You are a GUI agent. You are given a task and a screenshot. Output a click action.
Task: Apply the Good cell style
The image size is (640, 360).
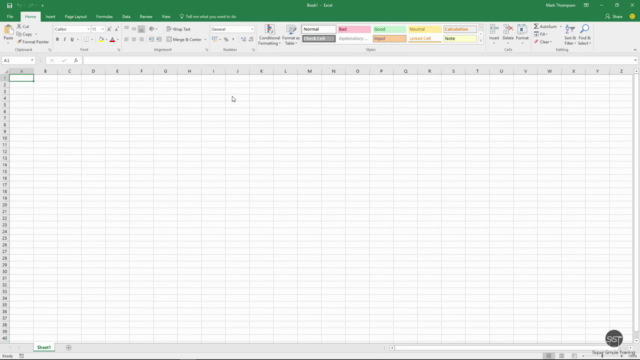(x=389, y=29)
